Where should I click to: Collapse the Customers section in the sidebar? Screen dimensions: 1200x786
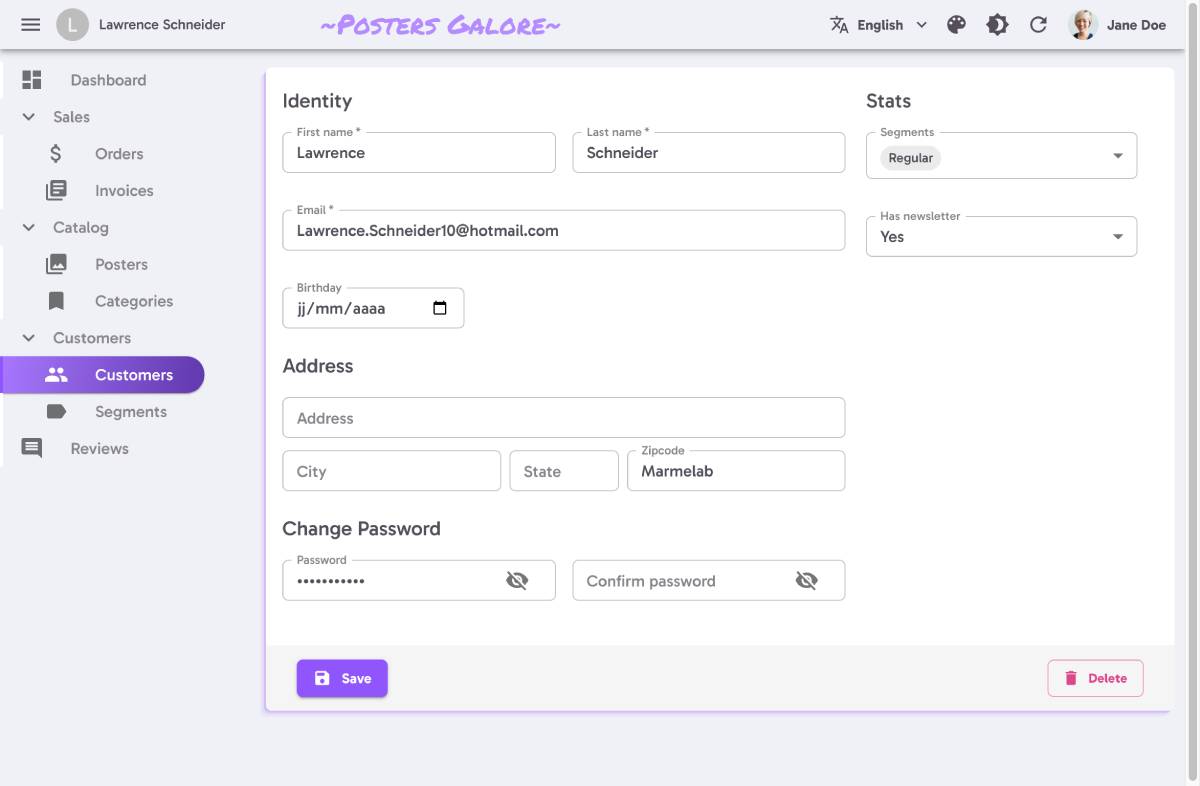point(28,338)
